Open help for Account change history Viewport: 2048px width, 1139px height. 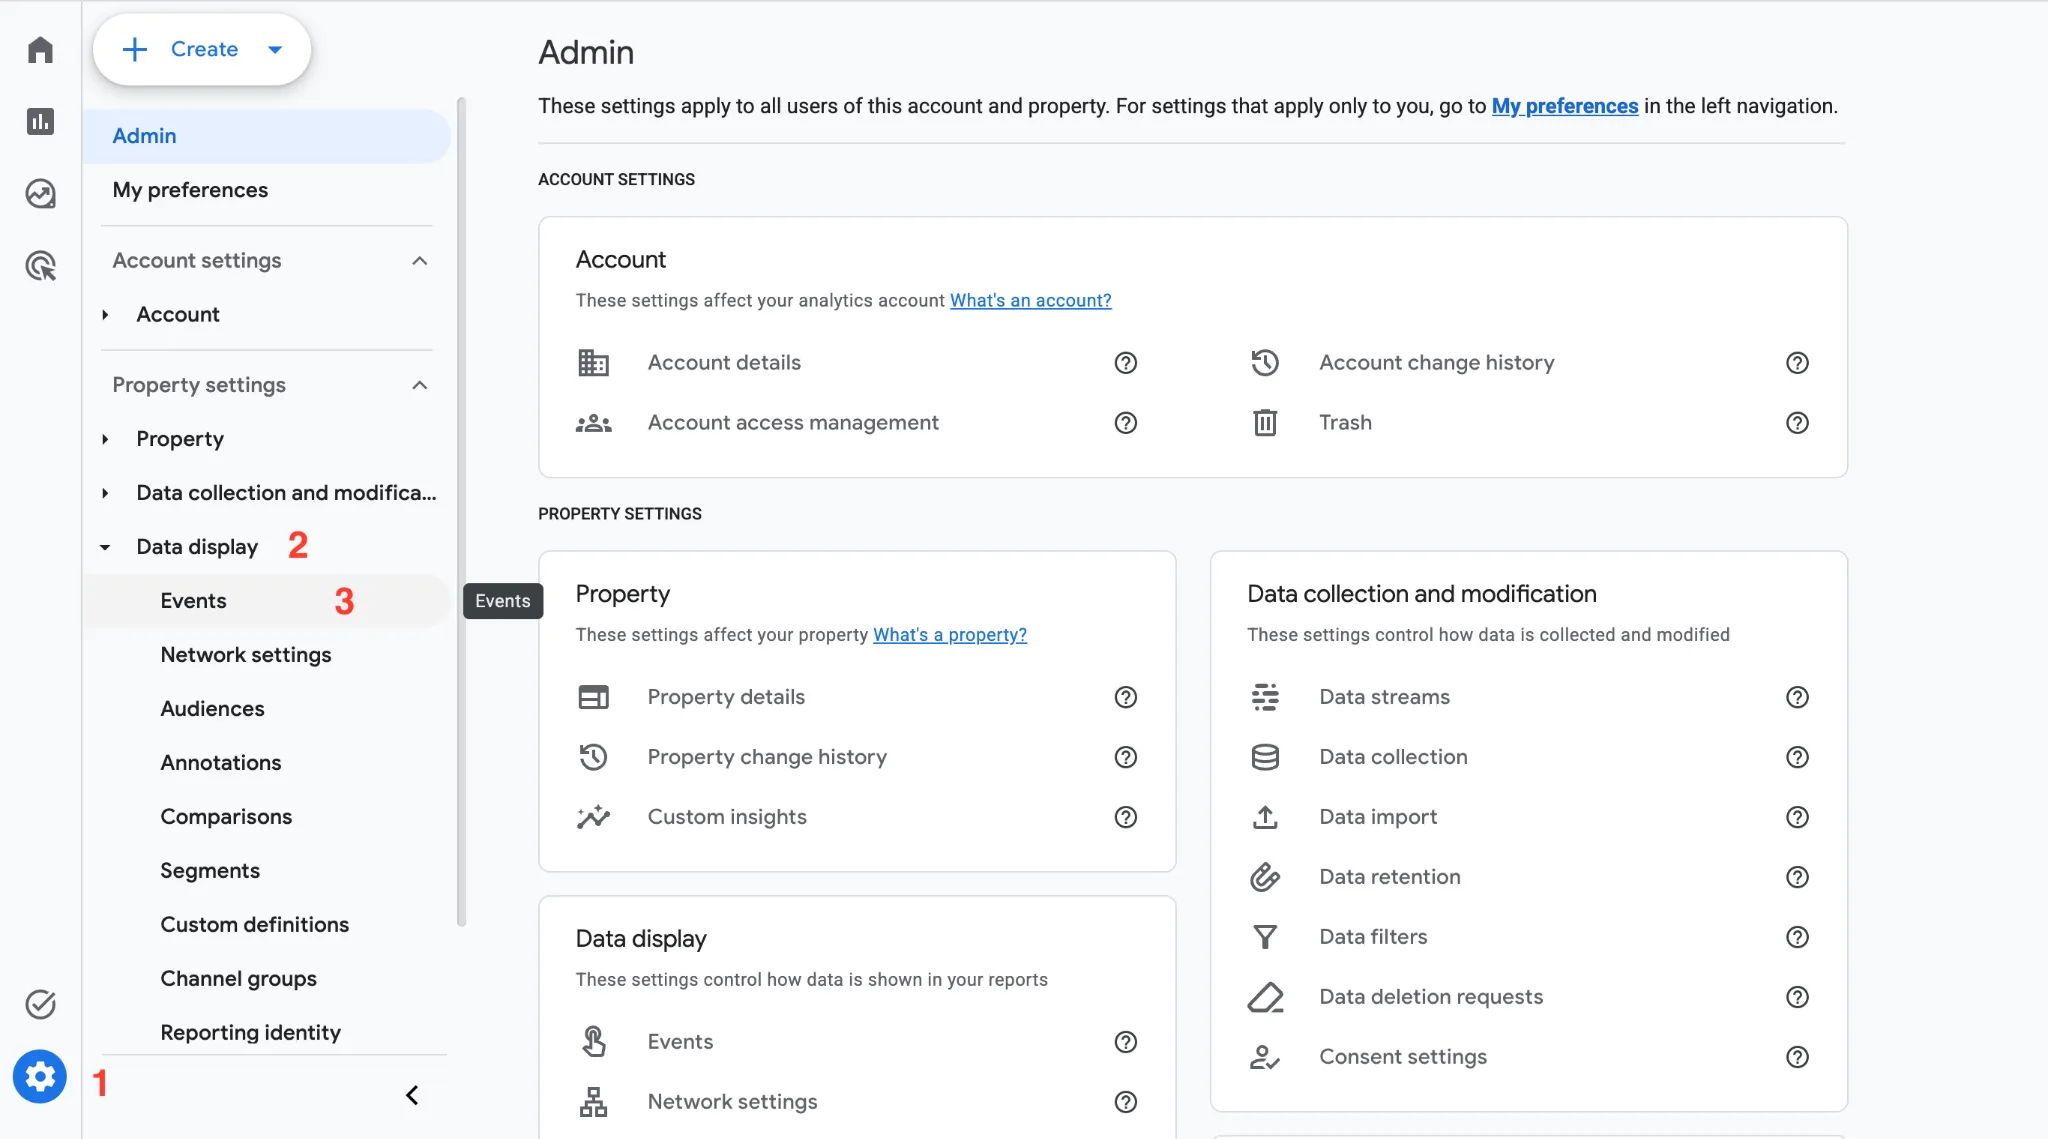tap(1797, 363)
